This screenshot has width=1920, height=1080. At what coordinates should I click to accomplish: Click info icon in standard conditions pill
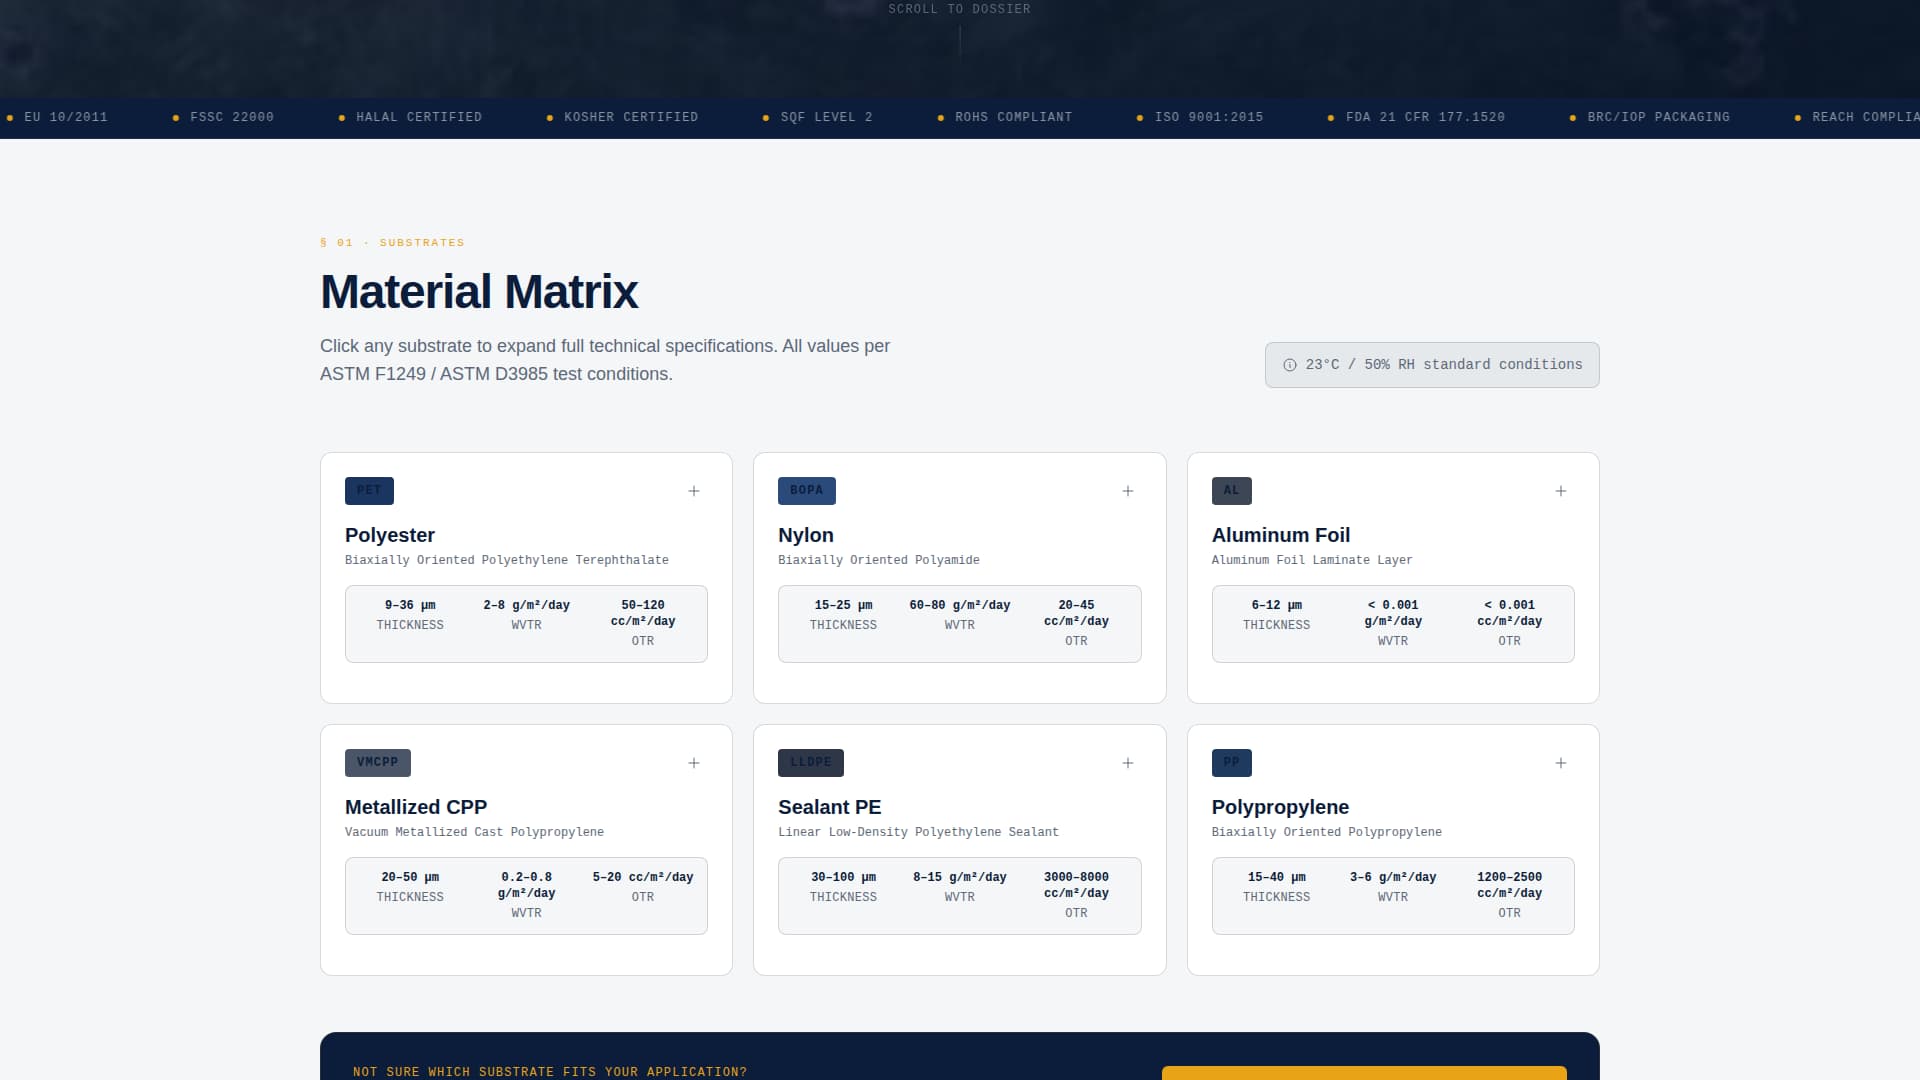pyautogui.click(x=1290, y=365)
